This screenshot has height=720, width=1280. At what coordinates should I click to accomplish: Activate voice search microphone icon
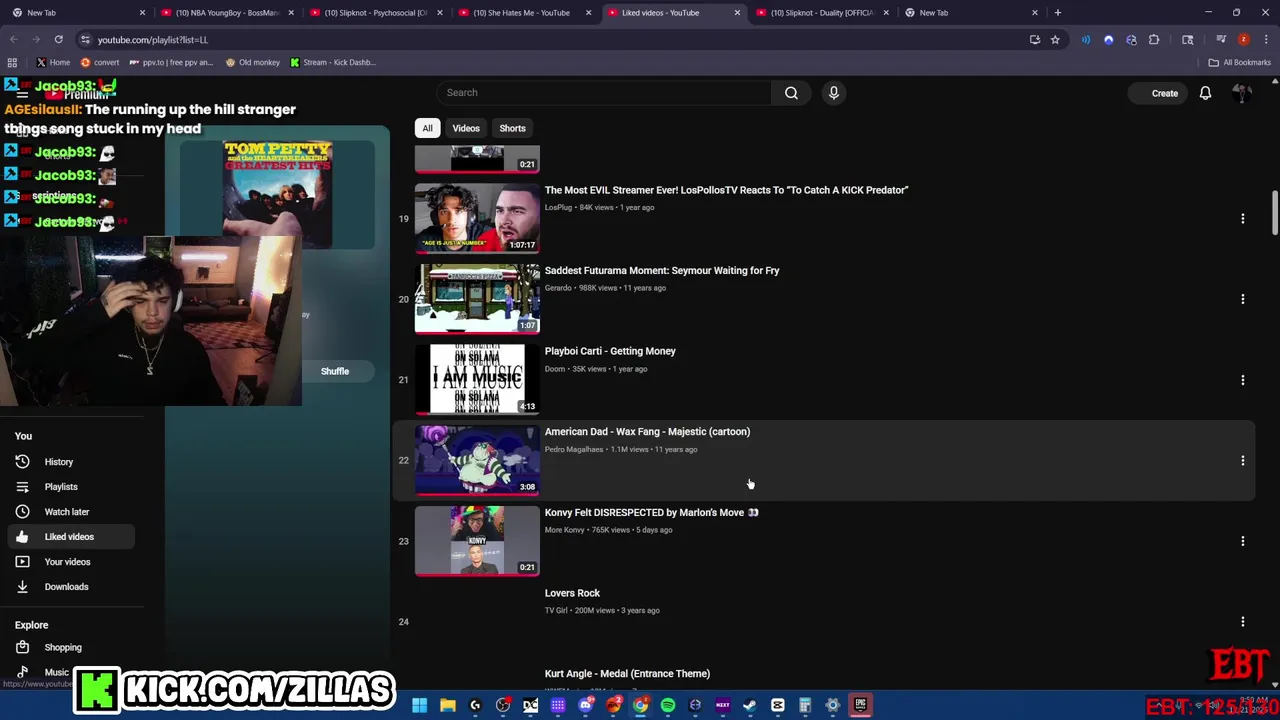(833, 93)
